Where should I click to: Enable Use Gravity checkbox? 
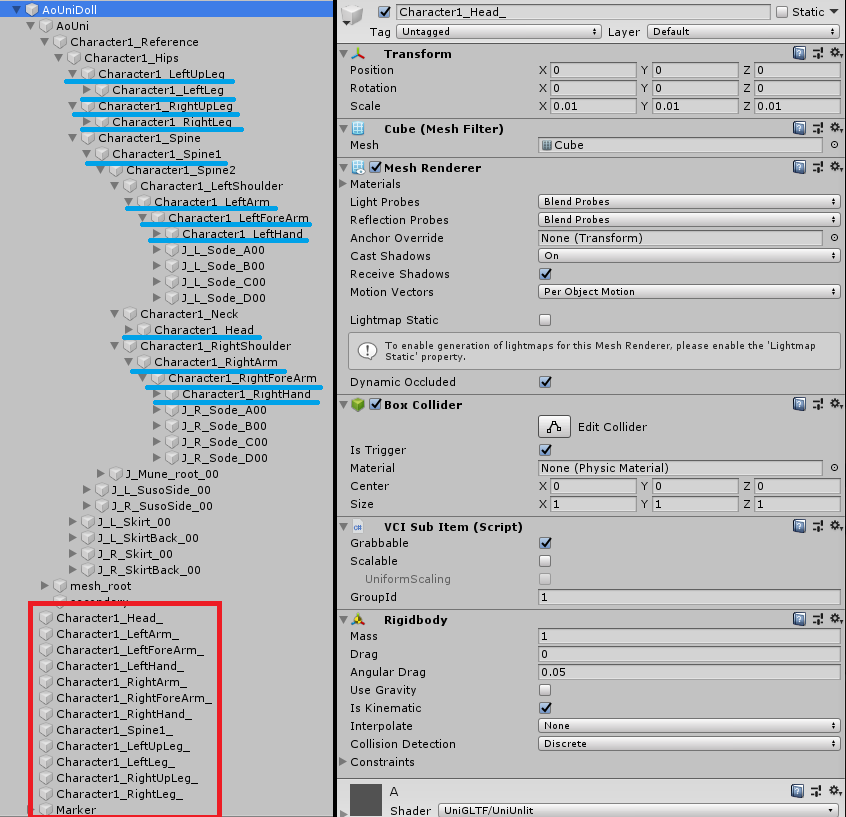[x=545, y=690]
